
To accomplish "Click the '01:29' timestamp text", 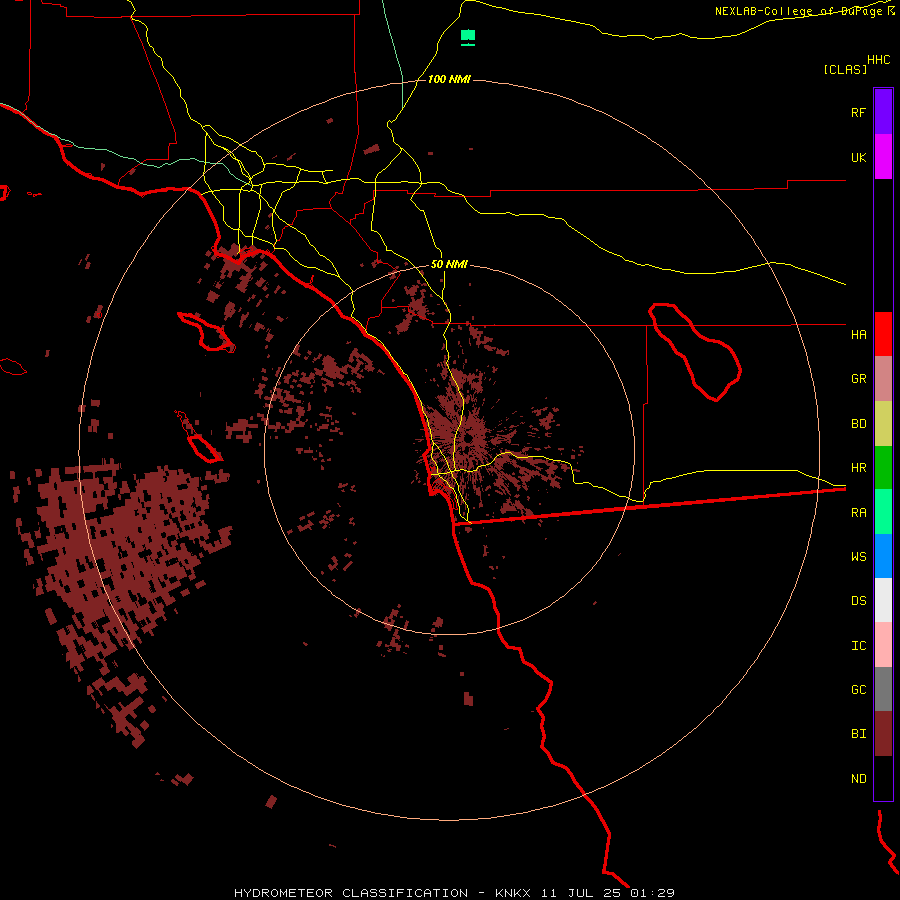I will 652,893.
